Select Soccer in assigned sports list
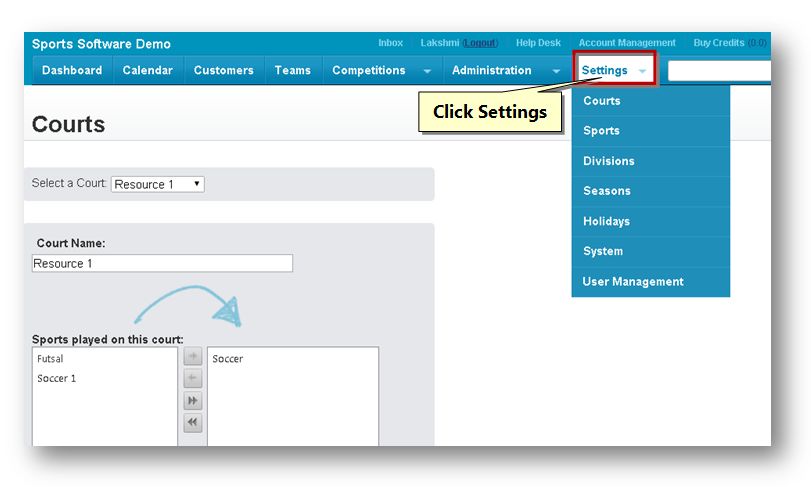 [228, 359]
